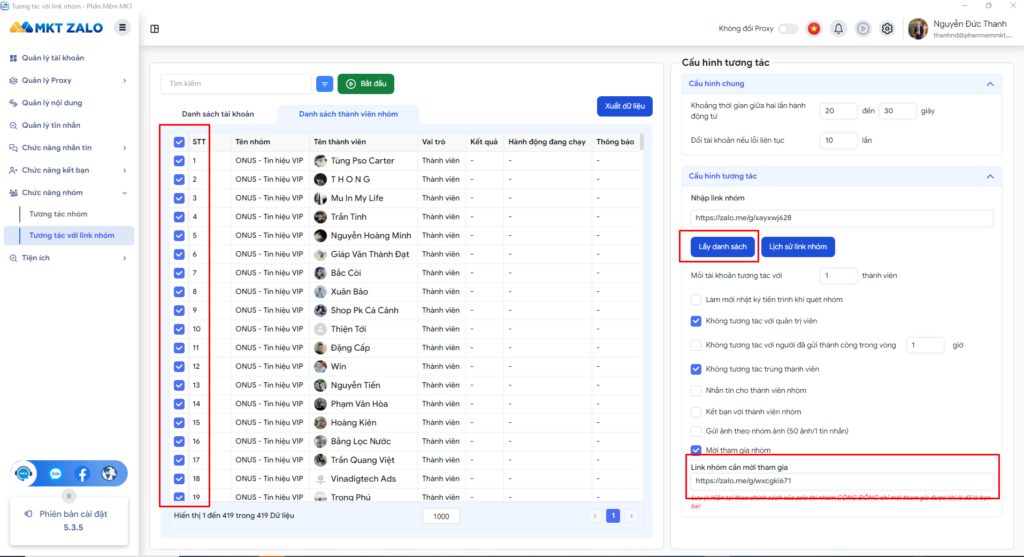Click the Lịch sử link nhóm button
The image size is (1024, 557).
click(x=797, y=246)
